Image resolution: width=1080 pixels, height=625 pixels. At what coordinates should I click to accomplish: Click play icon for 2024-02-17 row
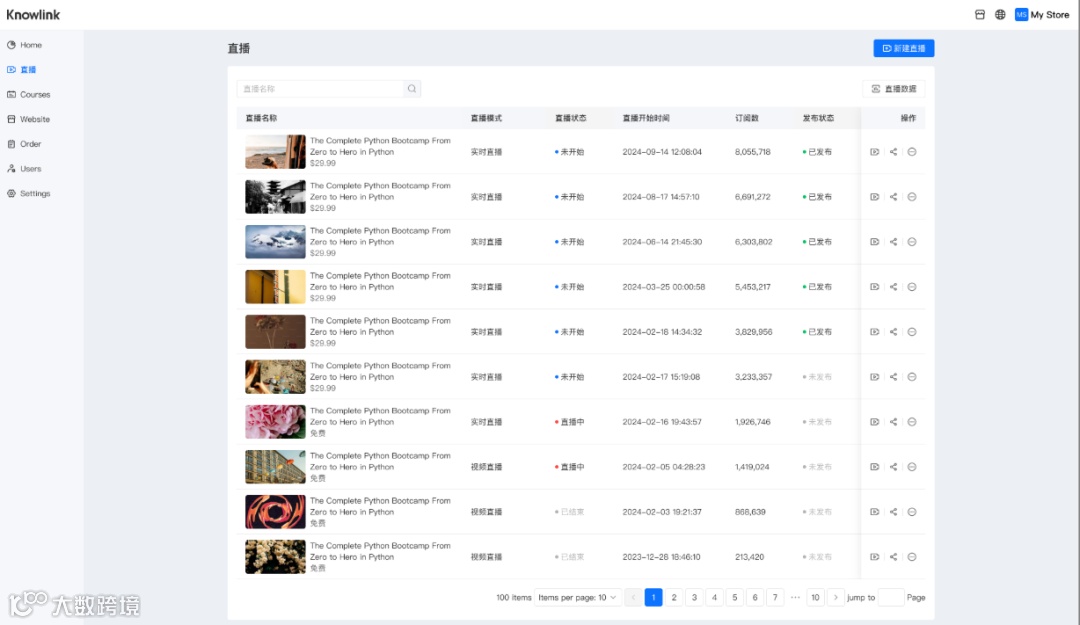(x=874, y=377)
